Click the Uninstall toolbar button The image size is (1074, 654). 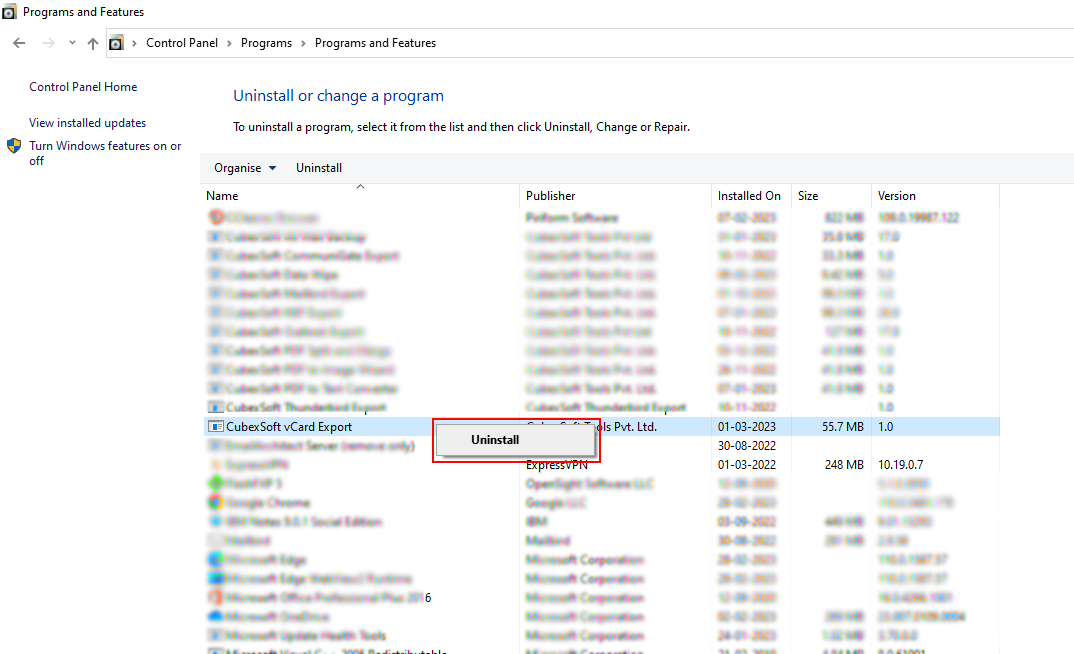point(319,168)
